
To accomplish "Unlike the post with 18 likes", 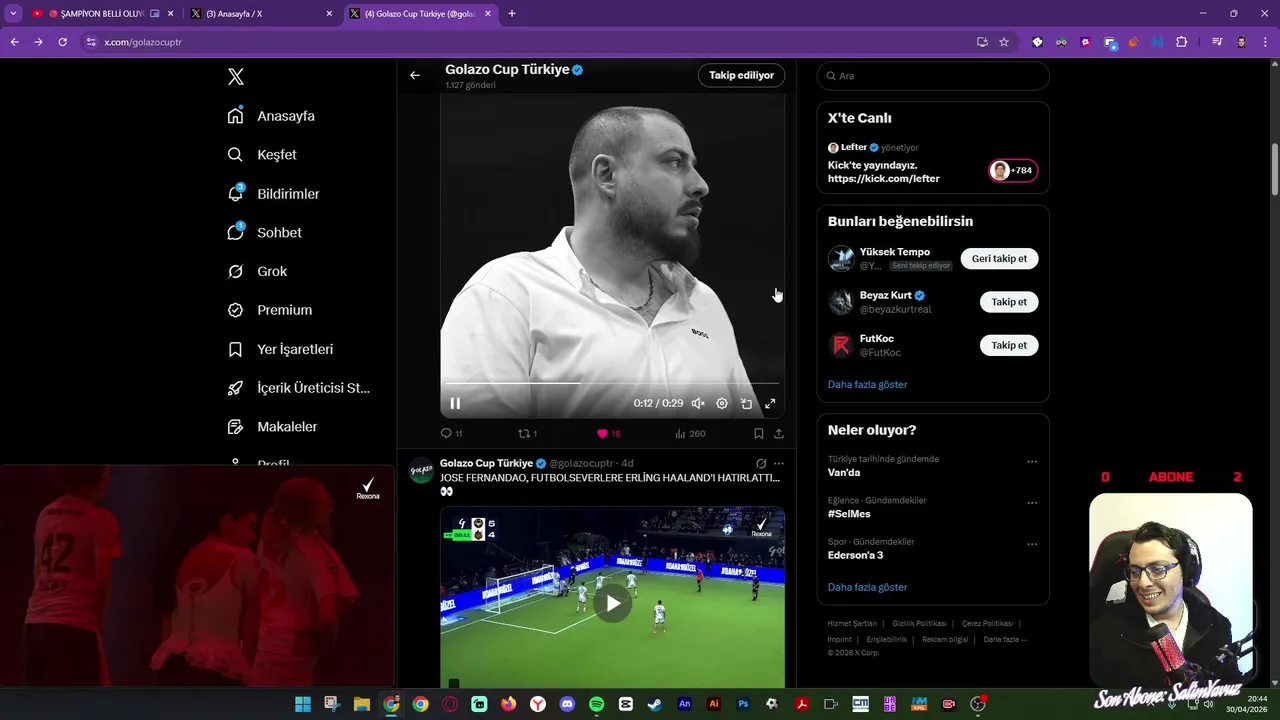I will coord(608,433).
